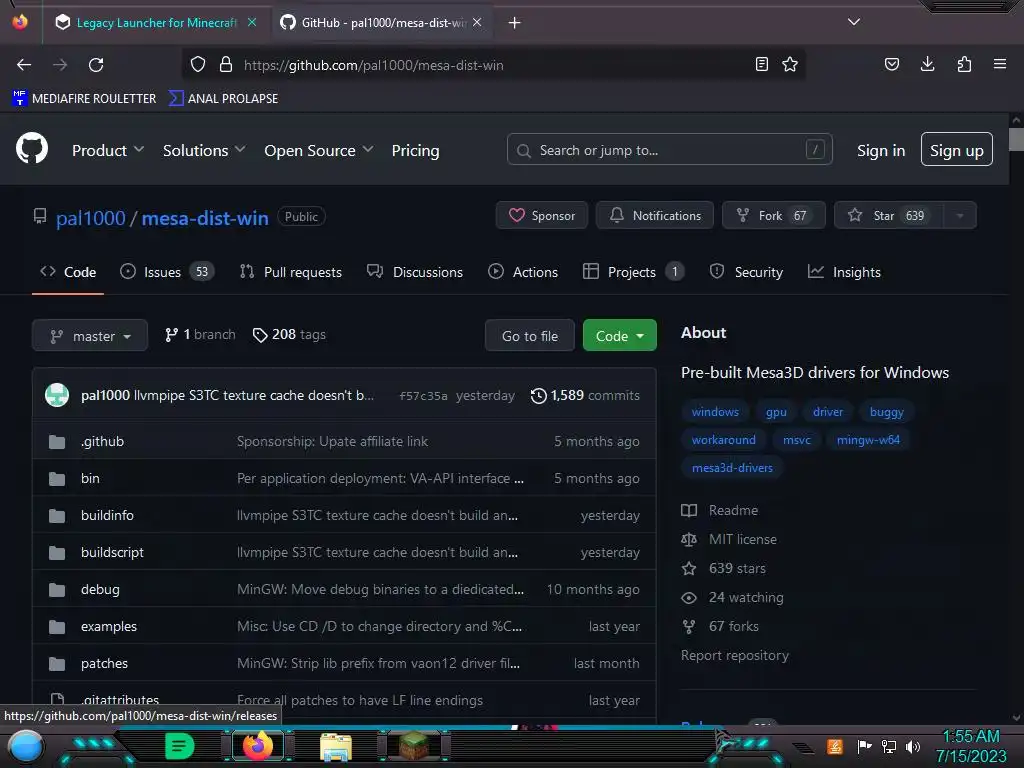1024x768 pixels.
Task: Open the list all tabs chevron
Action: (854, 22)
